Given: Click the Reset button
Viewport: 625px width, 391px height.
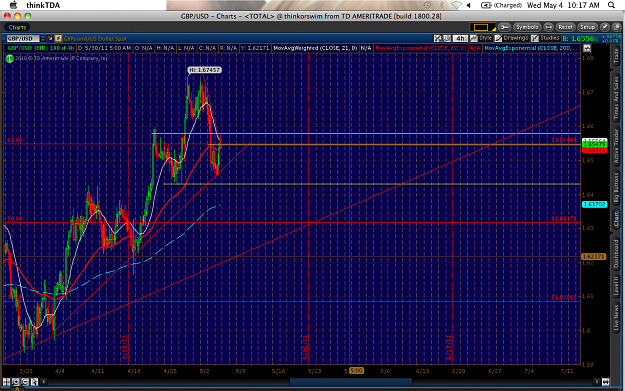Looking at the screenshot, I should tap(565, 27).
